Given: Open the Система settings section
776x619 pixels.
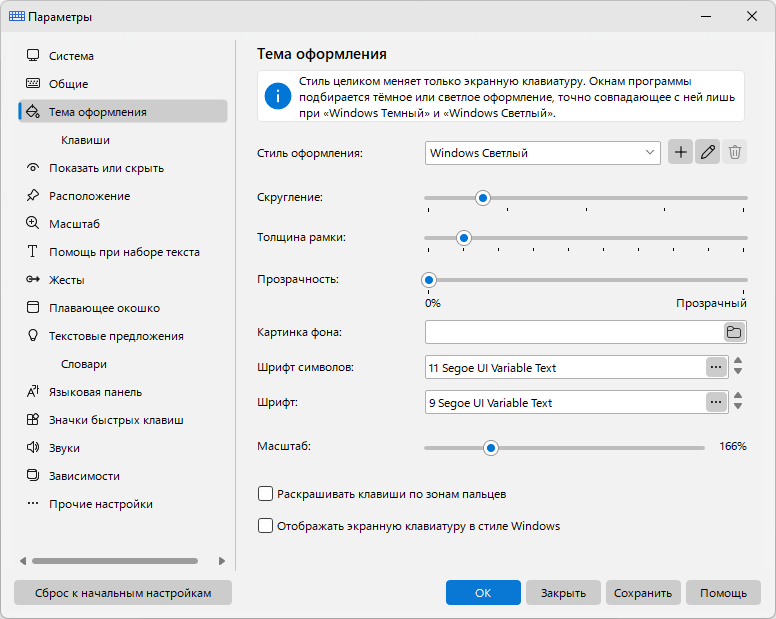Looking at the screenshot, I should (x=123, y=56).
